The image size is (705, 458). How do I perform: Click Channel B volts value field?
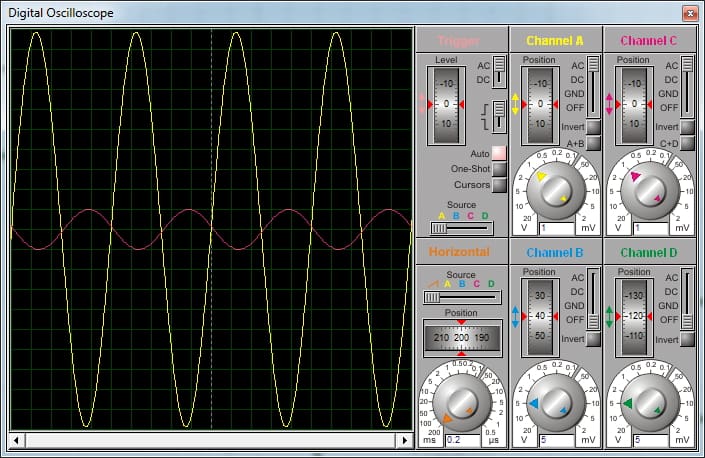[557, 440]
